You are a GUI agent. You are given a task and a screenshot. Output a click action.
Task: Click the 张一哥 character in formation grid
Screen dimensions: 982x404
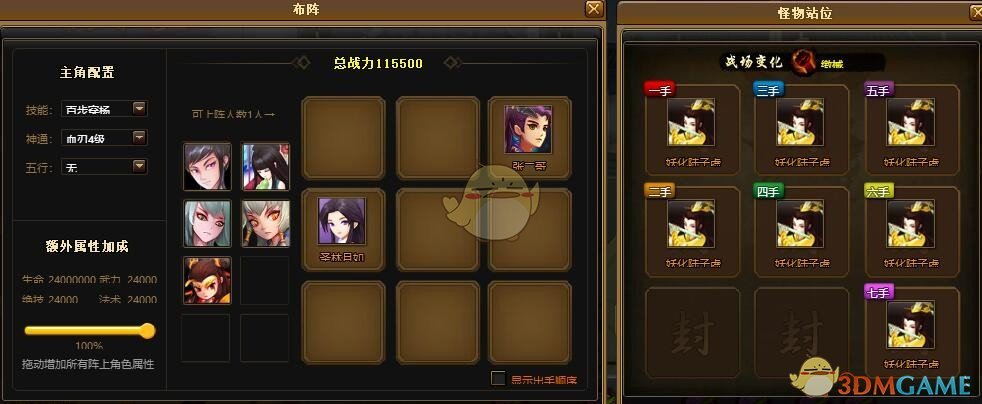(x=529, y=129)
